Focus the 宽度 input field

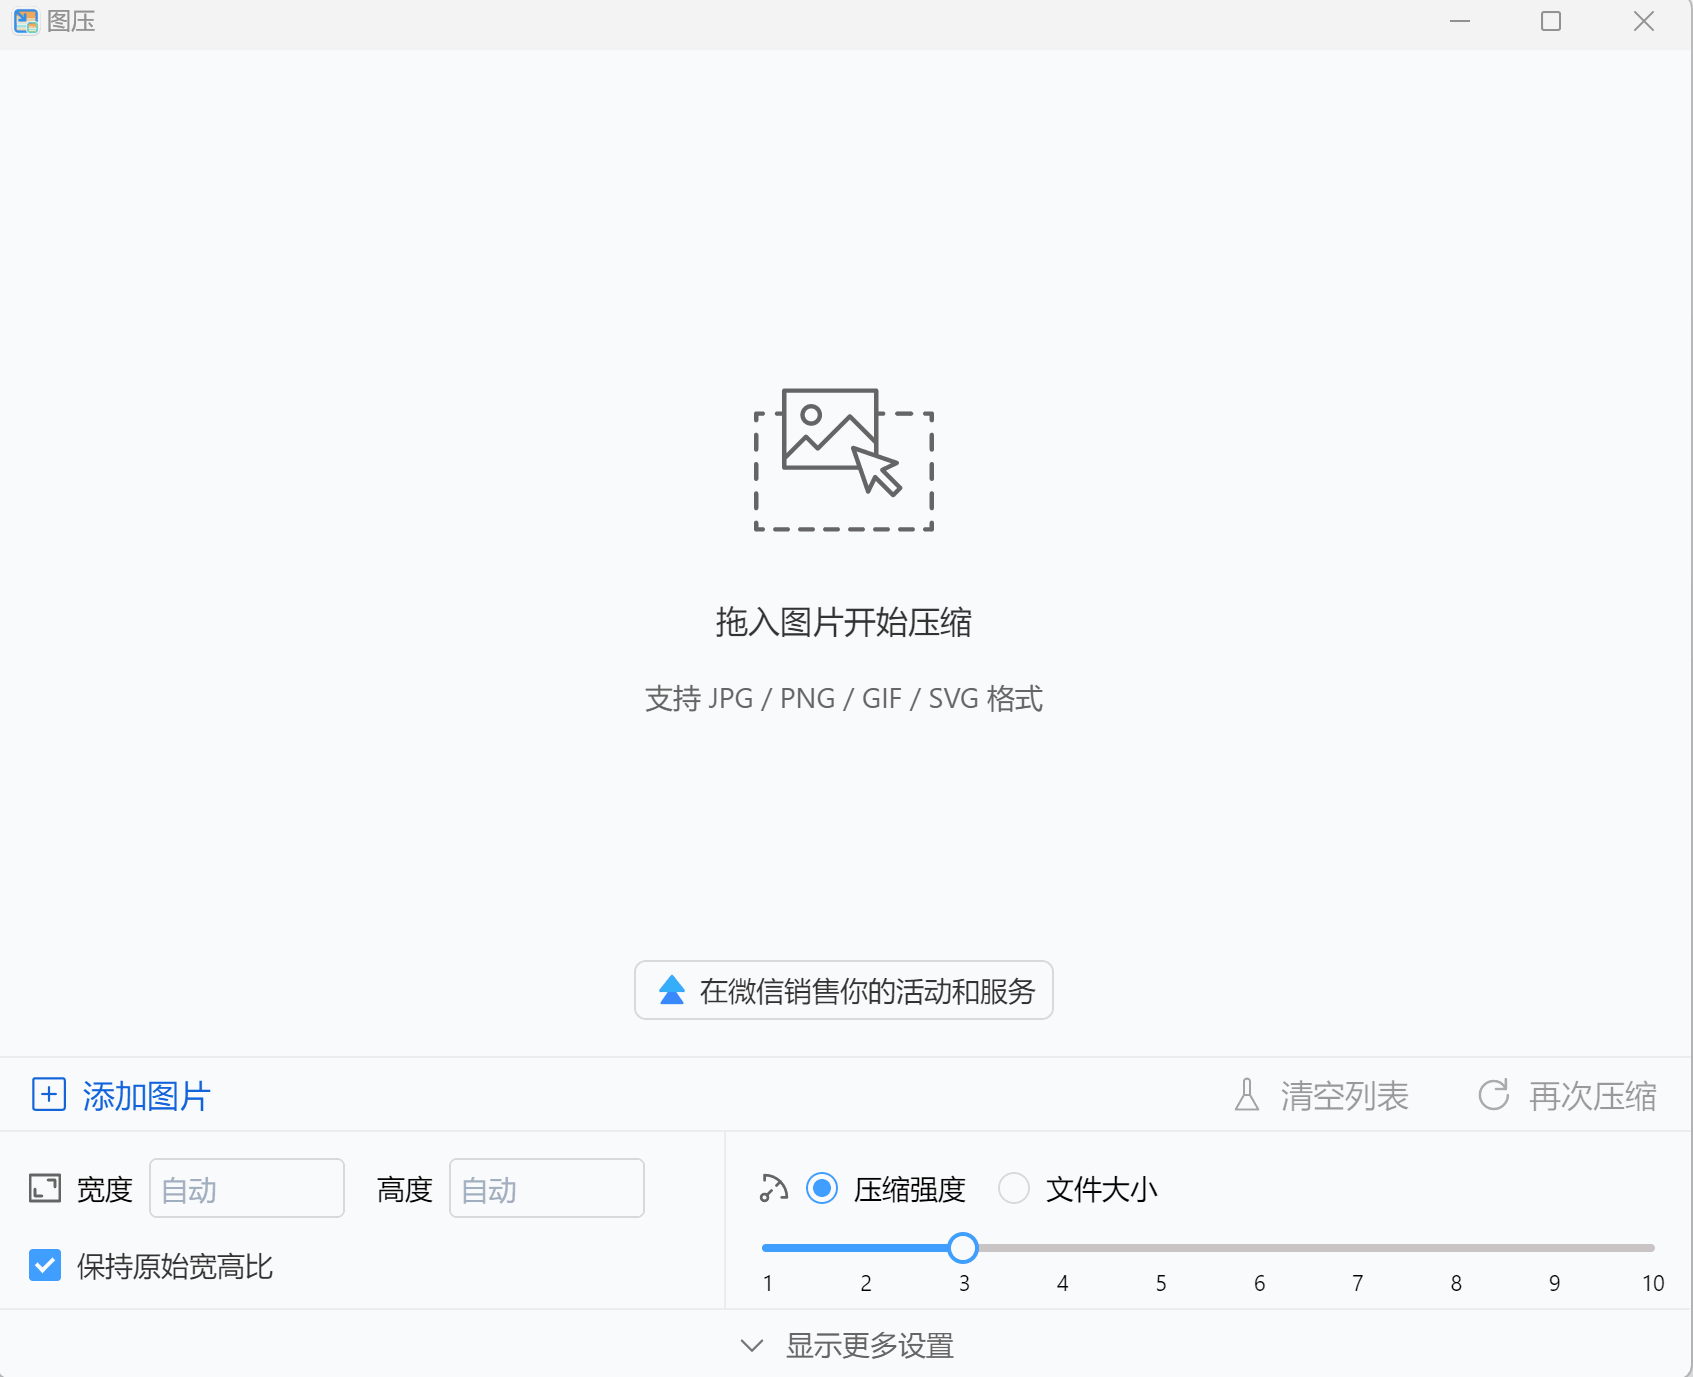pyautogui.click(x=247, y=1189)
